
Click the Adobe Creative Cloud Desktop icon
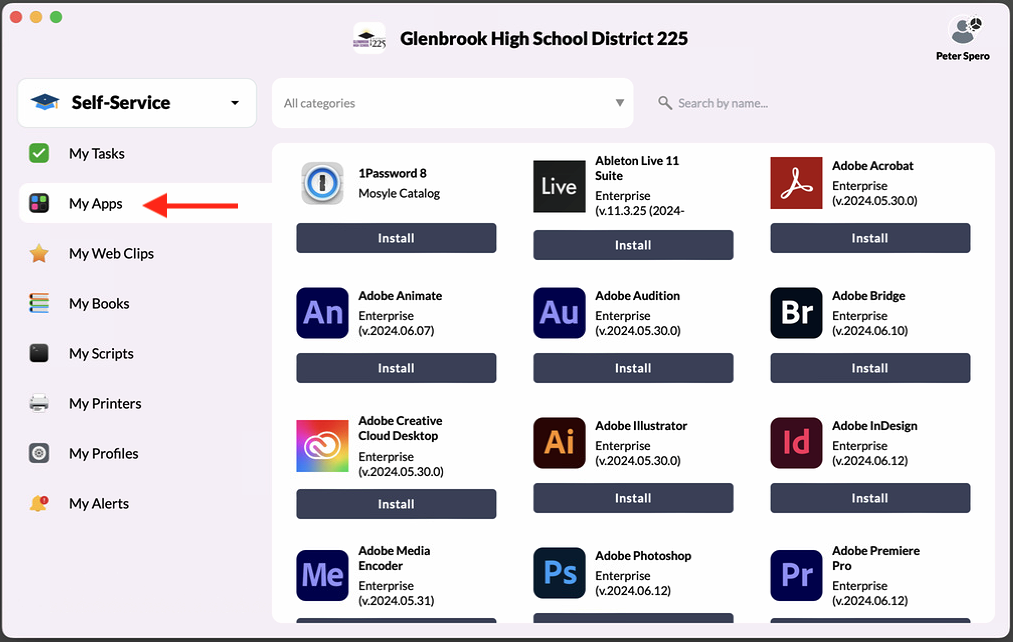[322, 446]
